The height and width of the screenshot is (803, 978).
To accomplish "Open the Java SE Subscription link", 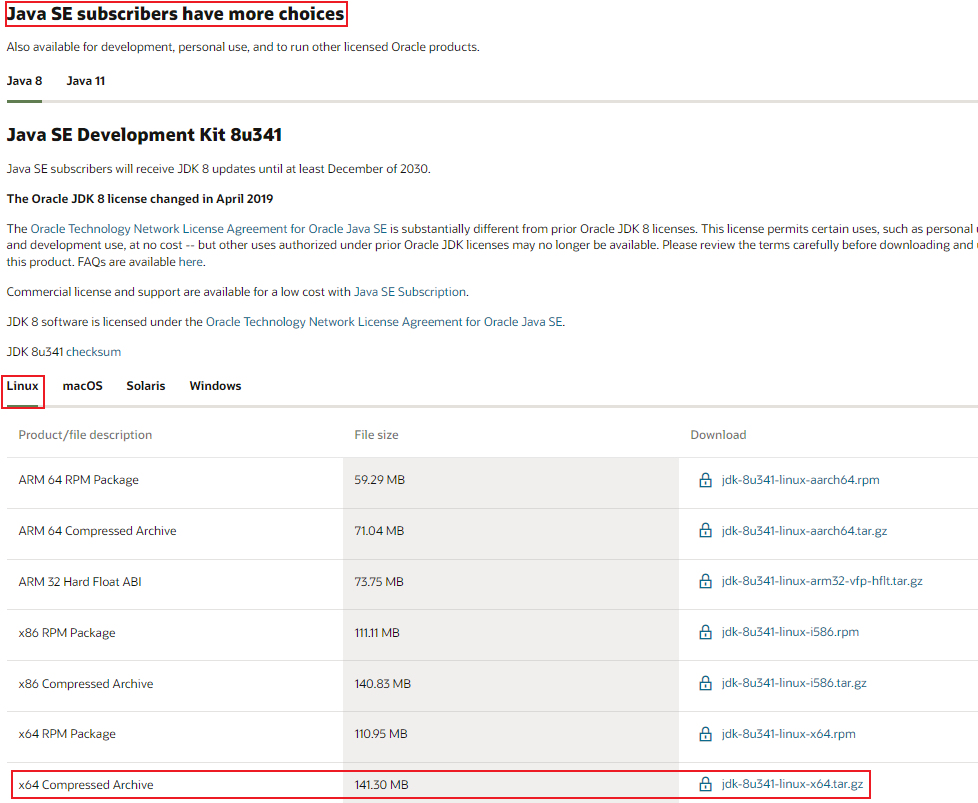I will [410, 292].
